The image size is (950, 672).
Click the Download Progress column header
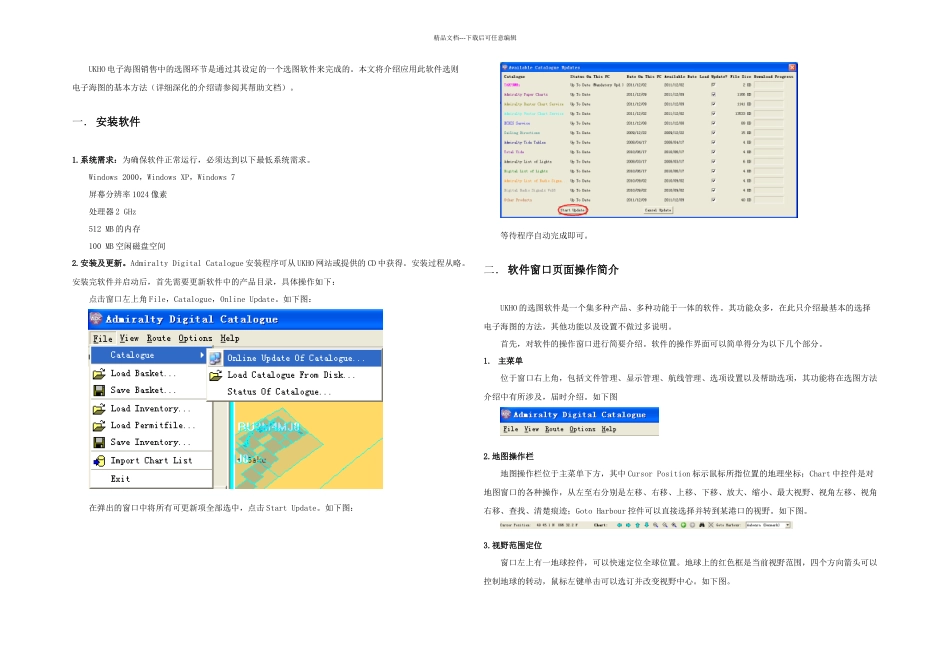tap(774, 76)
